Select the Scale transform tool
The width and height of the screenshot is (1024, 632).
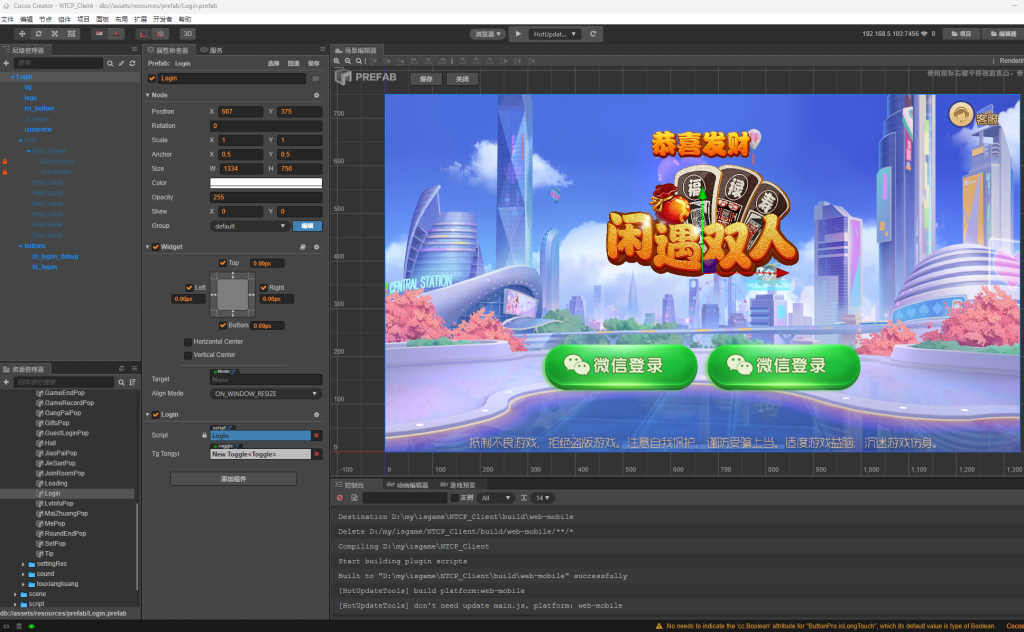tap(55, 34)
